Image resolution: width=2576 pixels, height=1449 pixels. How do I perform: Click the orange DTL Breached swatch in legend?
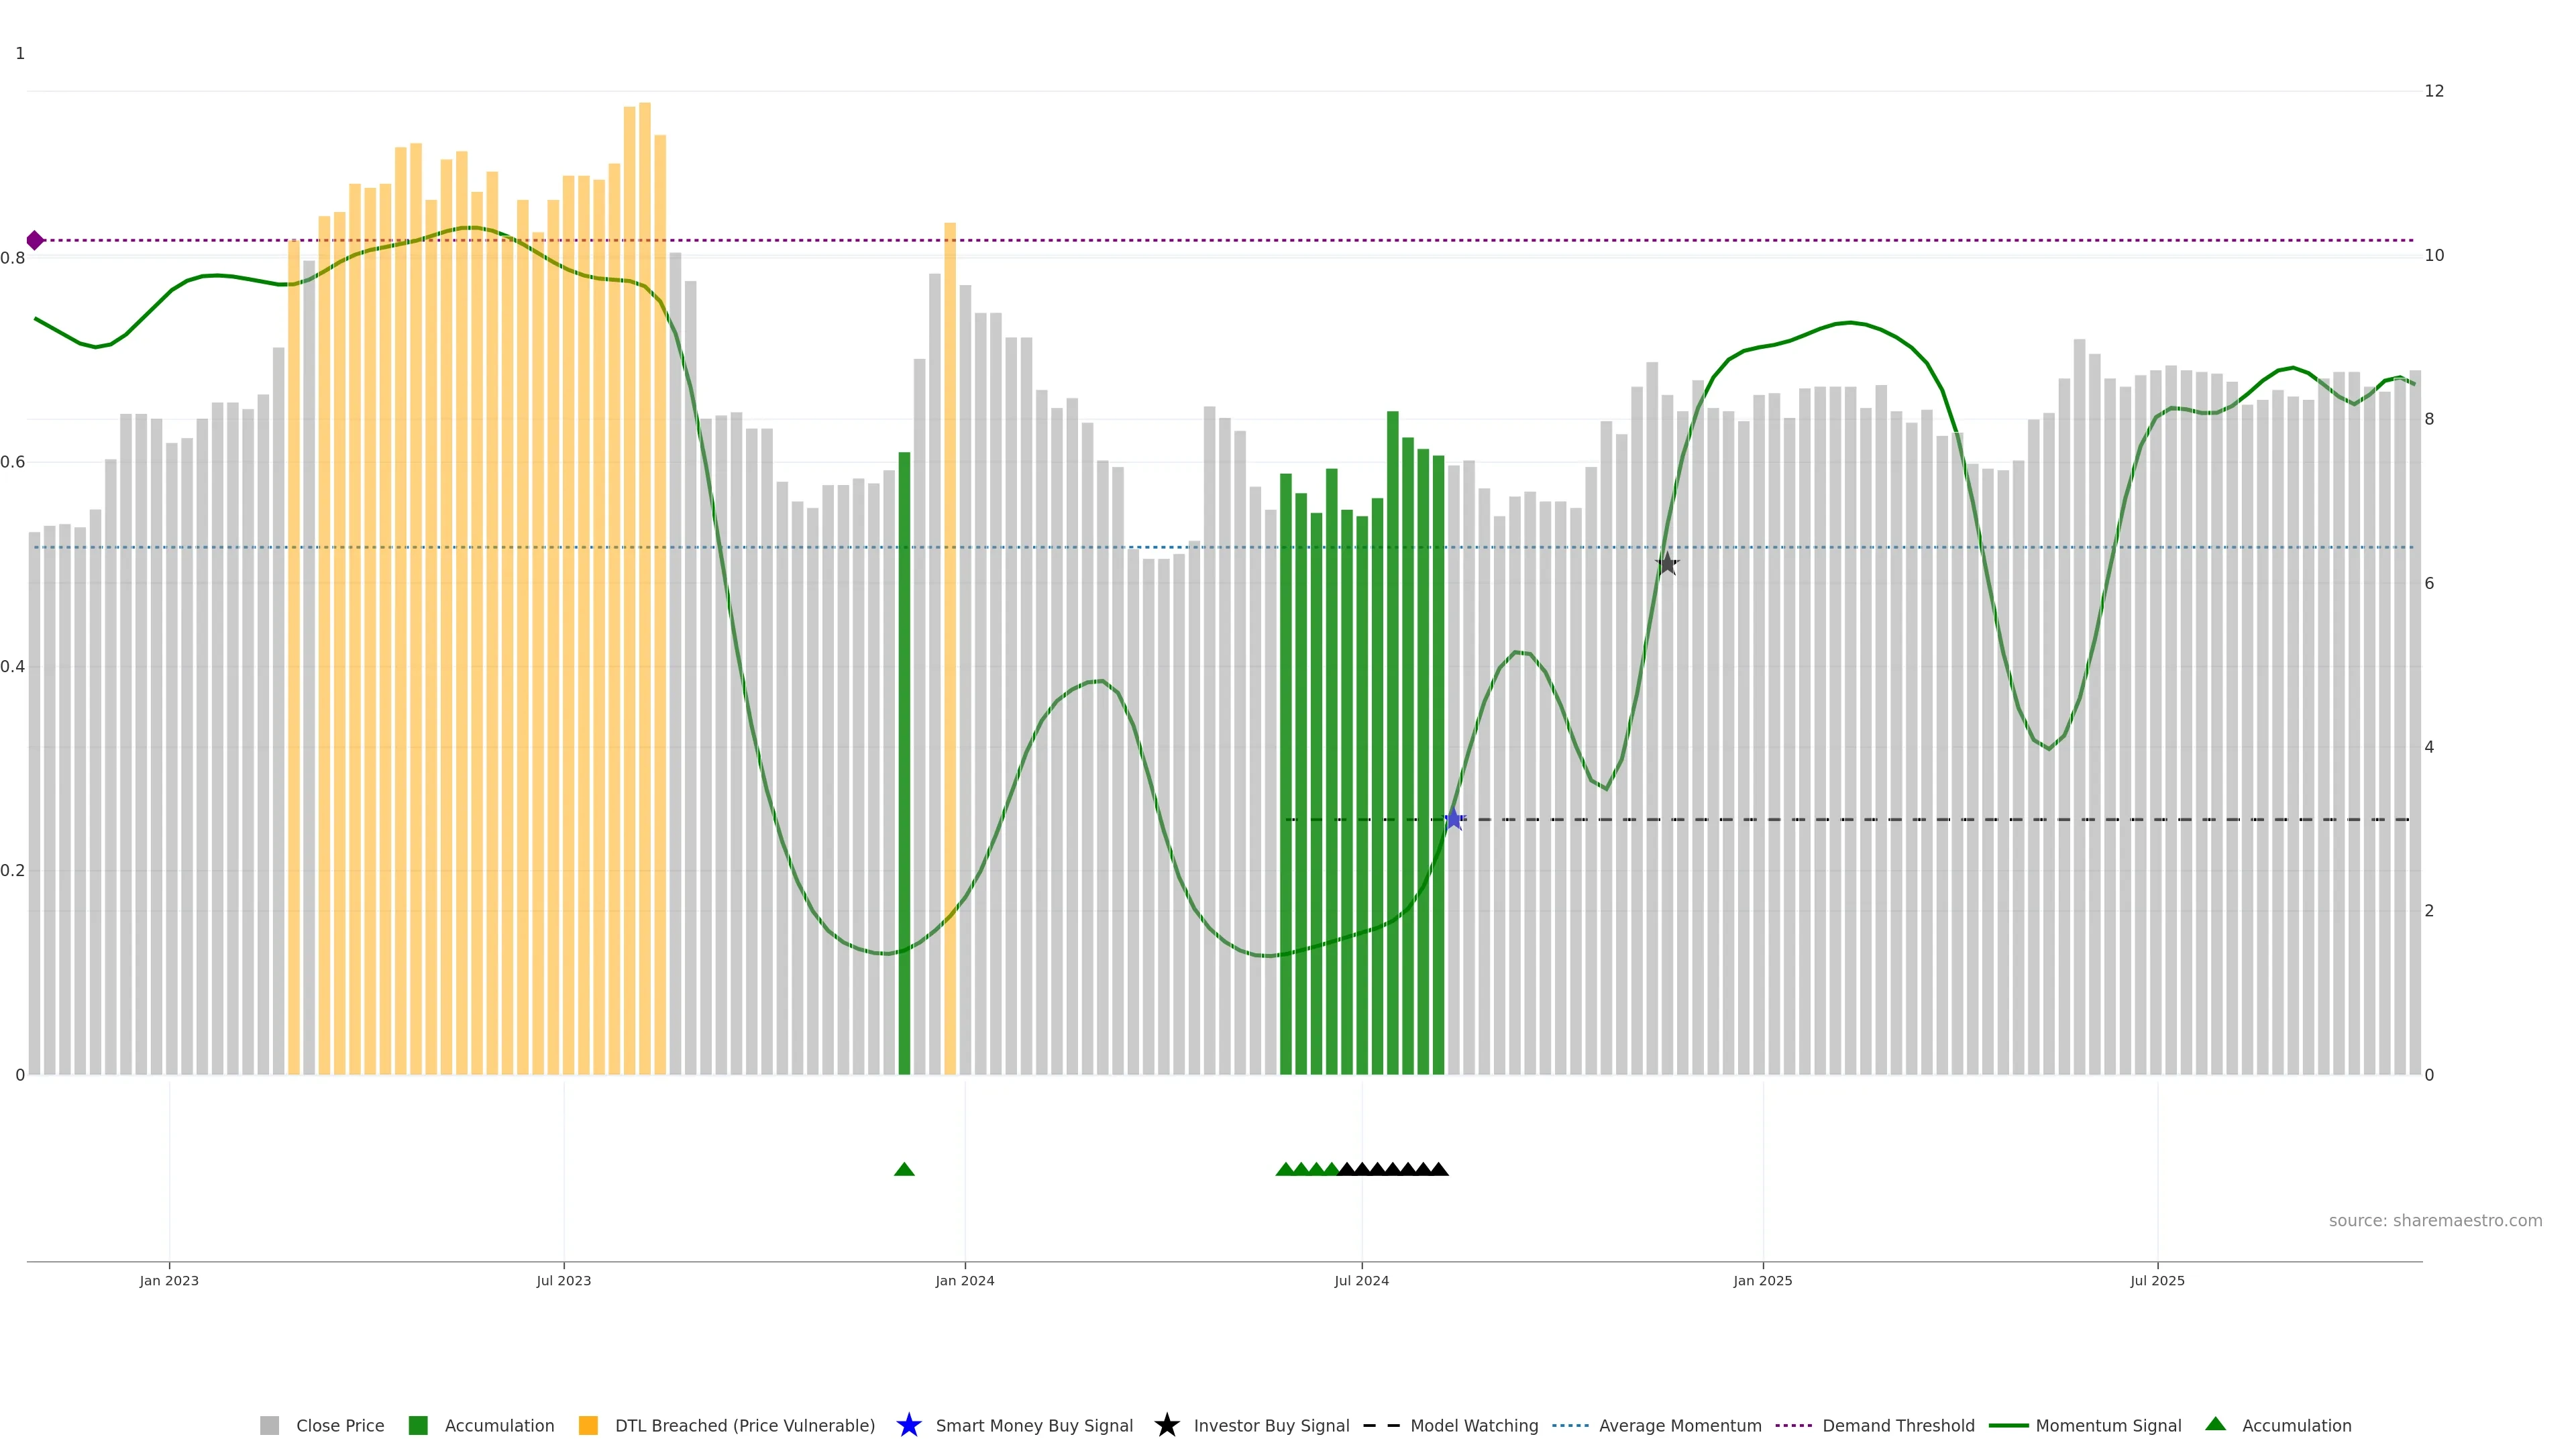click(x=588, y=1425)
